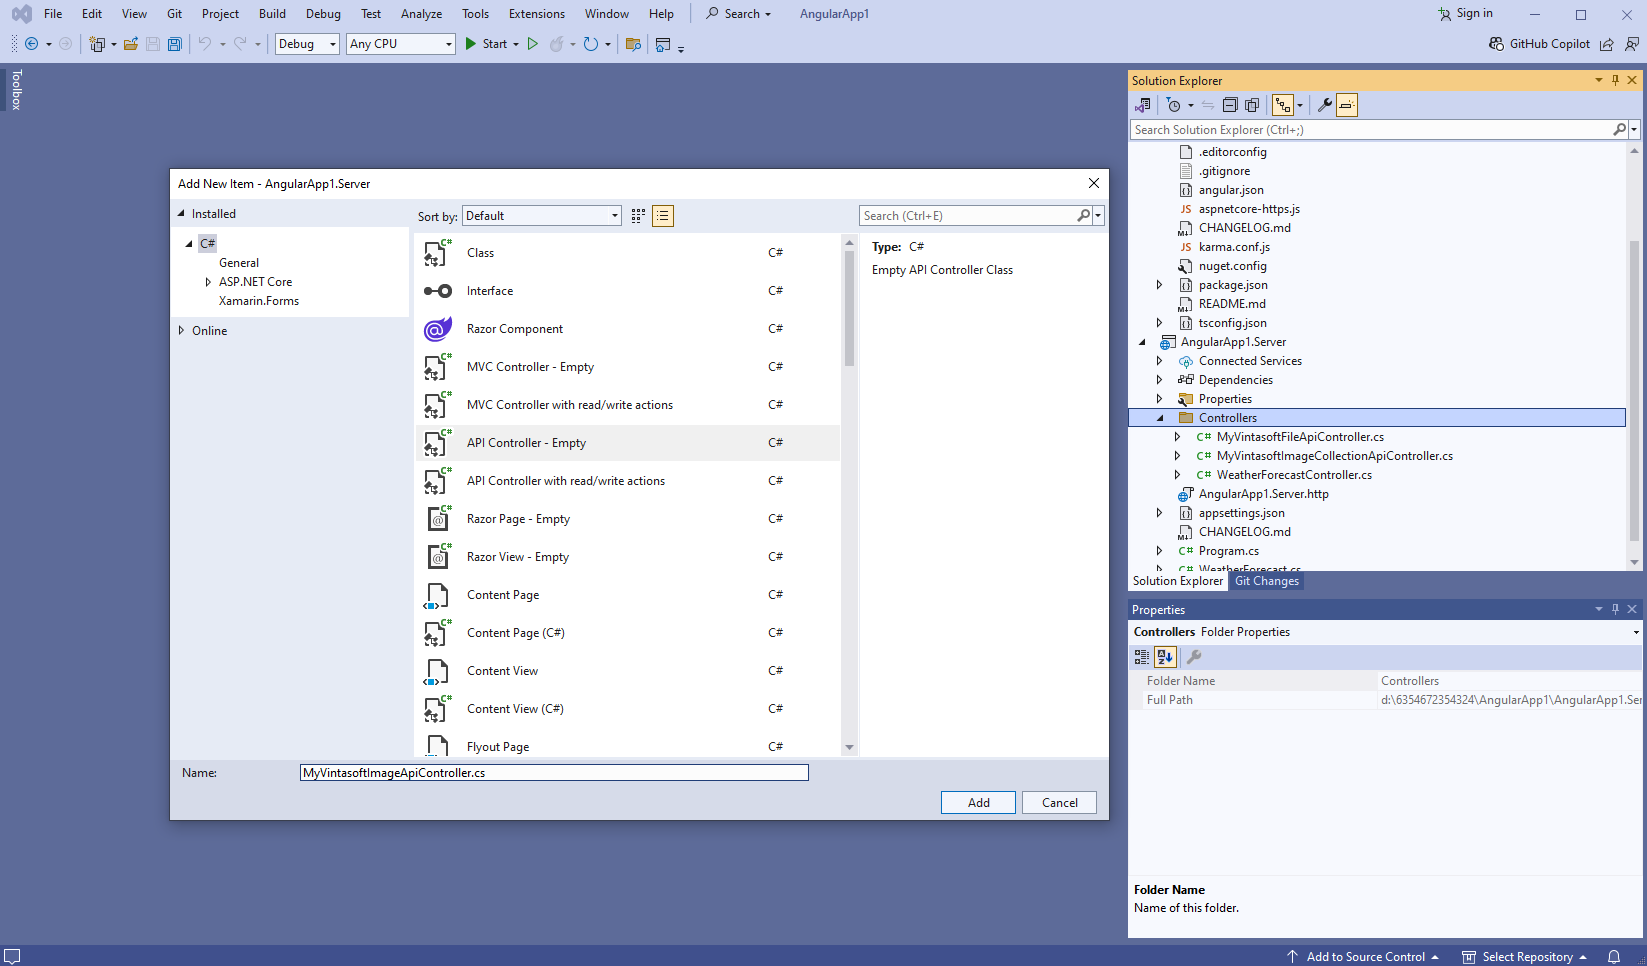Switch item list to small icons view
This screenshot has width=1647, height=966.
638,216
